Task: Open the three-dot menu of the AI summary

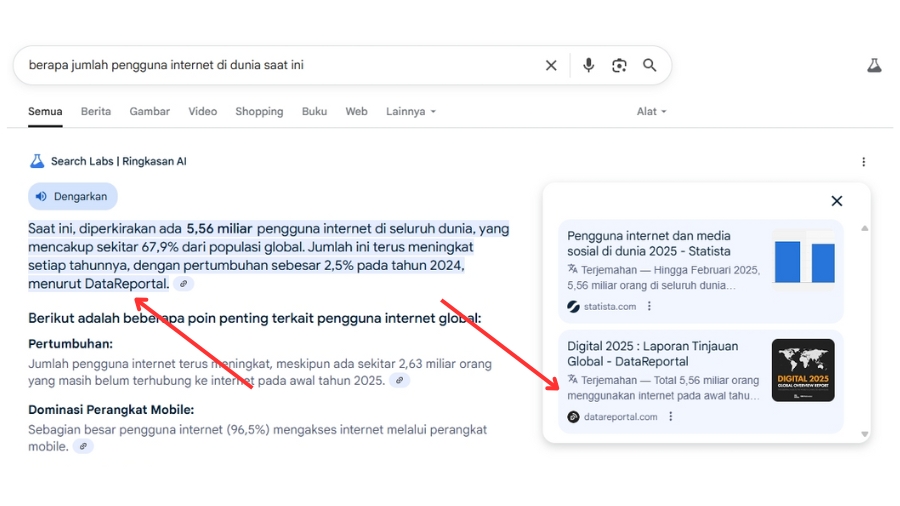Action: coord(864,162)
